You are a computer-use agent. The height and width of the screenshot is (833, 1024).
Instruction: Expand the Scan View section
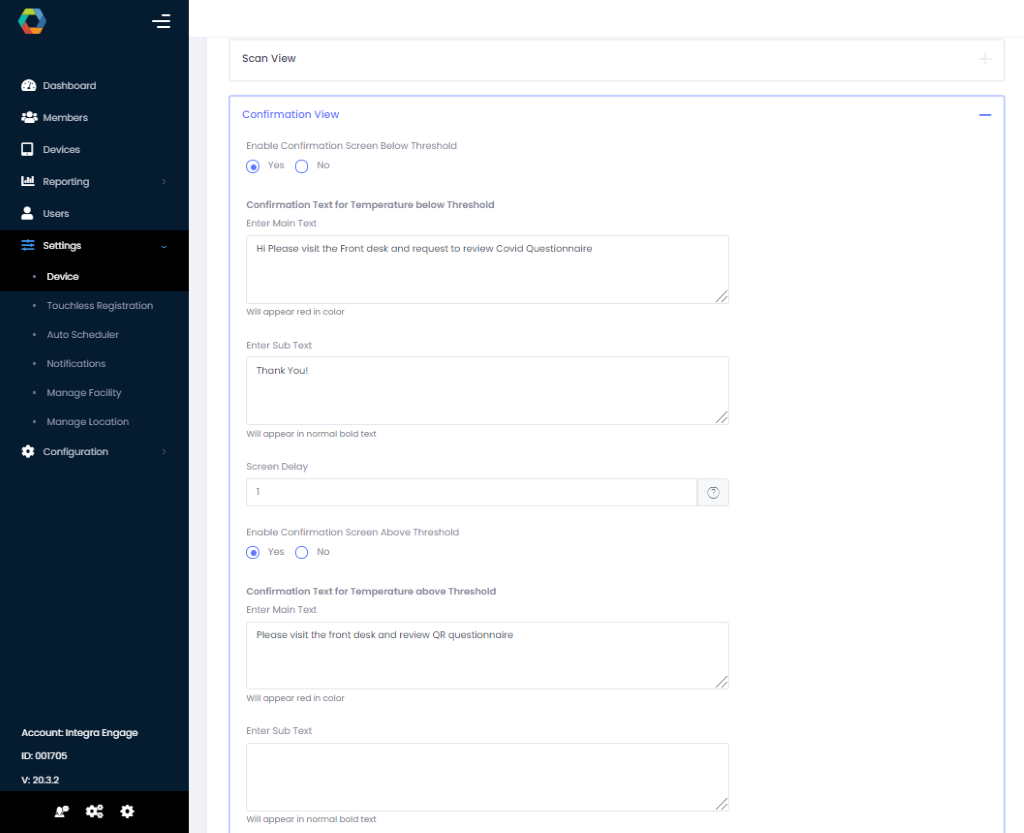[x=985, y=59]
